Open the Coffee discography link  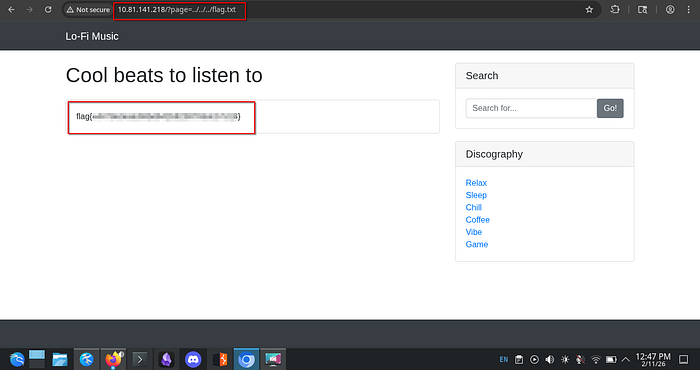(x=478, y=220)
